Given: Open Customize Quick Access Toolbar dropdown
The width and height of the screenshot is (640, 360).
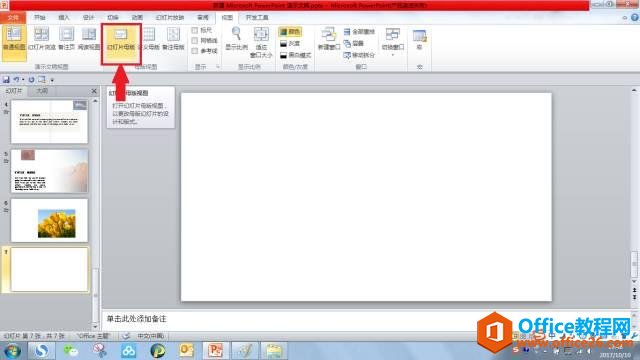Looking at the screenshot, I should 52,80.
